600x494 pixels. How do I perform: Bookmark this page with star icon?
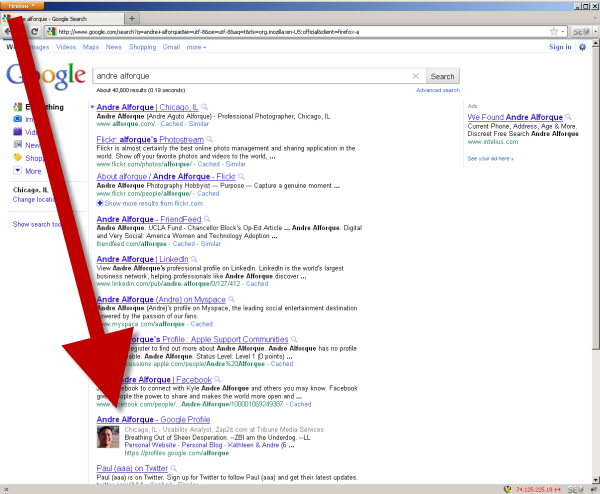554,32
